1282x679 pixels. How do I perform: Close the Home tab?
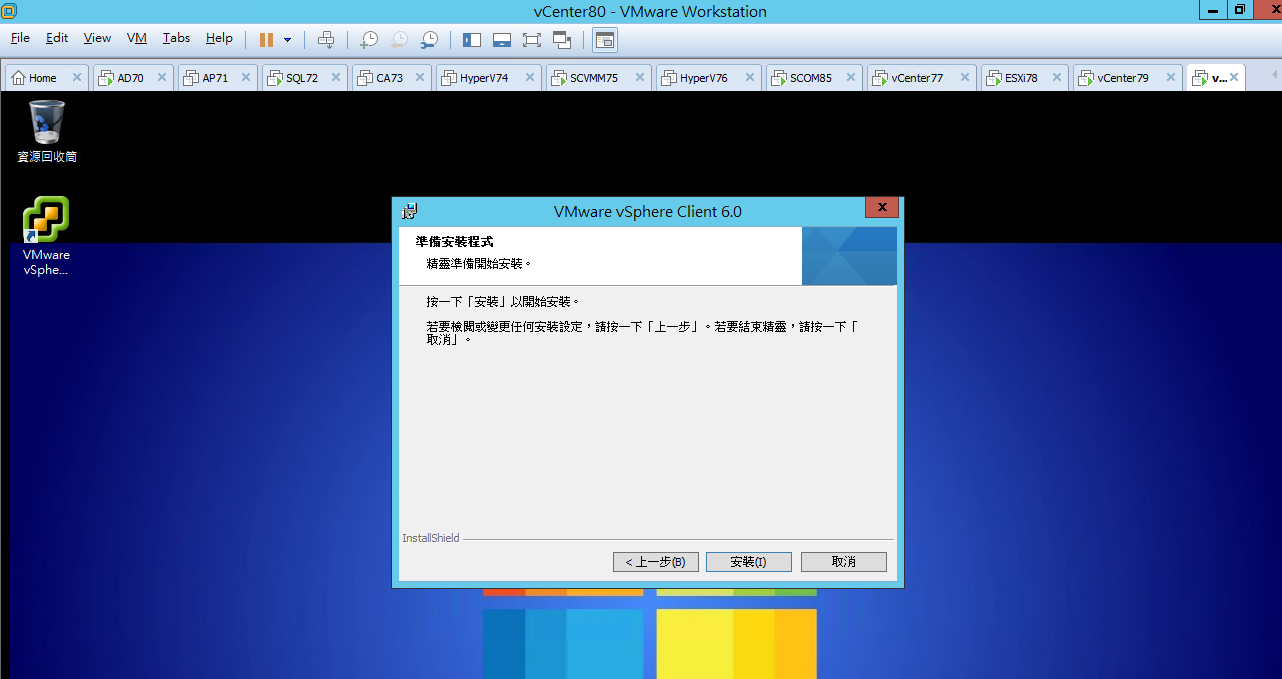[76, 77]
